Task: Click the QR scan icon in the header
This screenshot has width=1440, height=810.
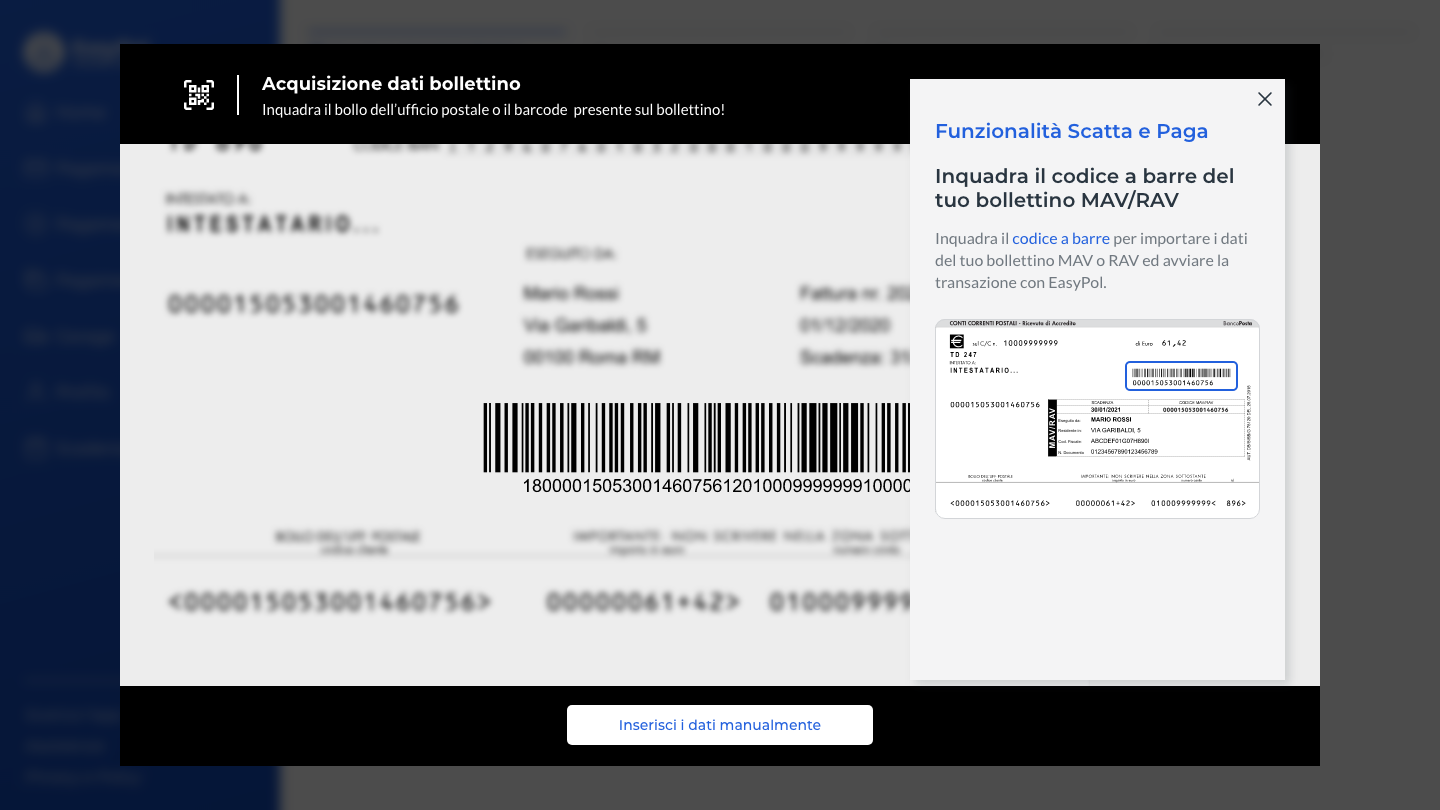Action: pyautogui.click(x=199, y=95)
